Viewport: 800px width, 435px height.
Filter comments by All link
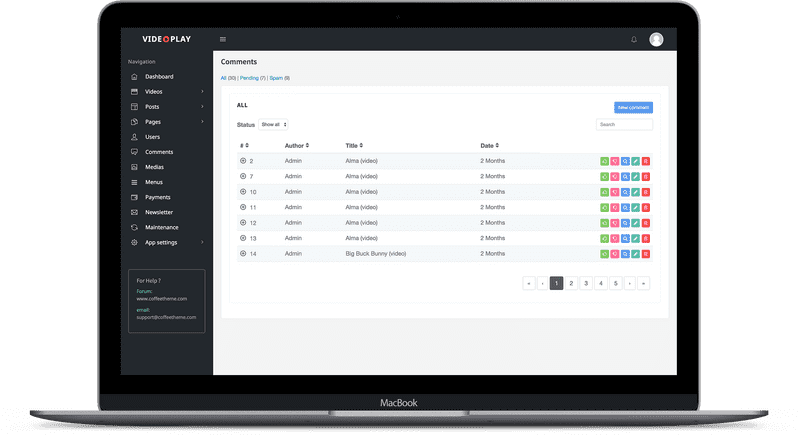223,78
